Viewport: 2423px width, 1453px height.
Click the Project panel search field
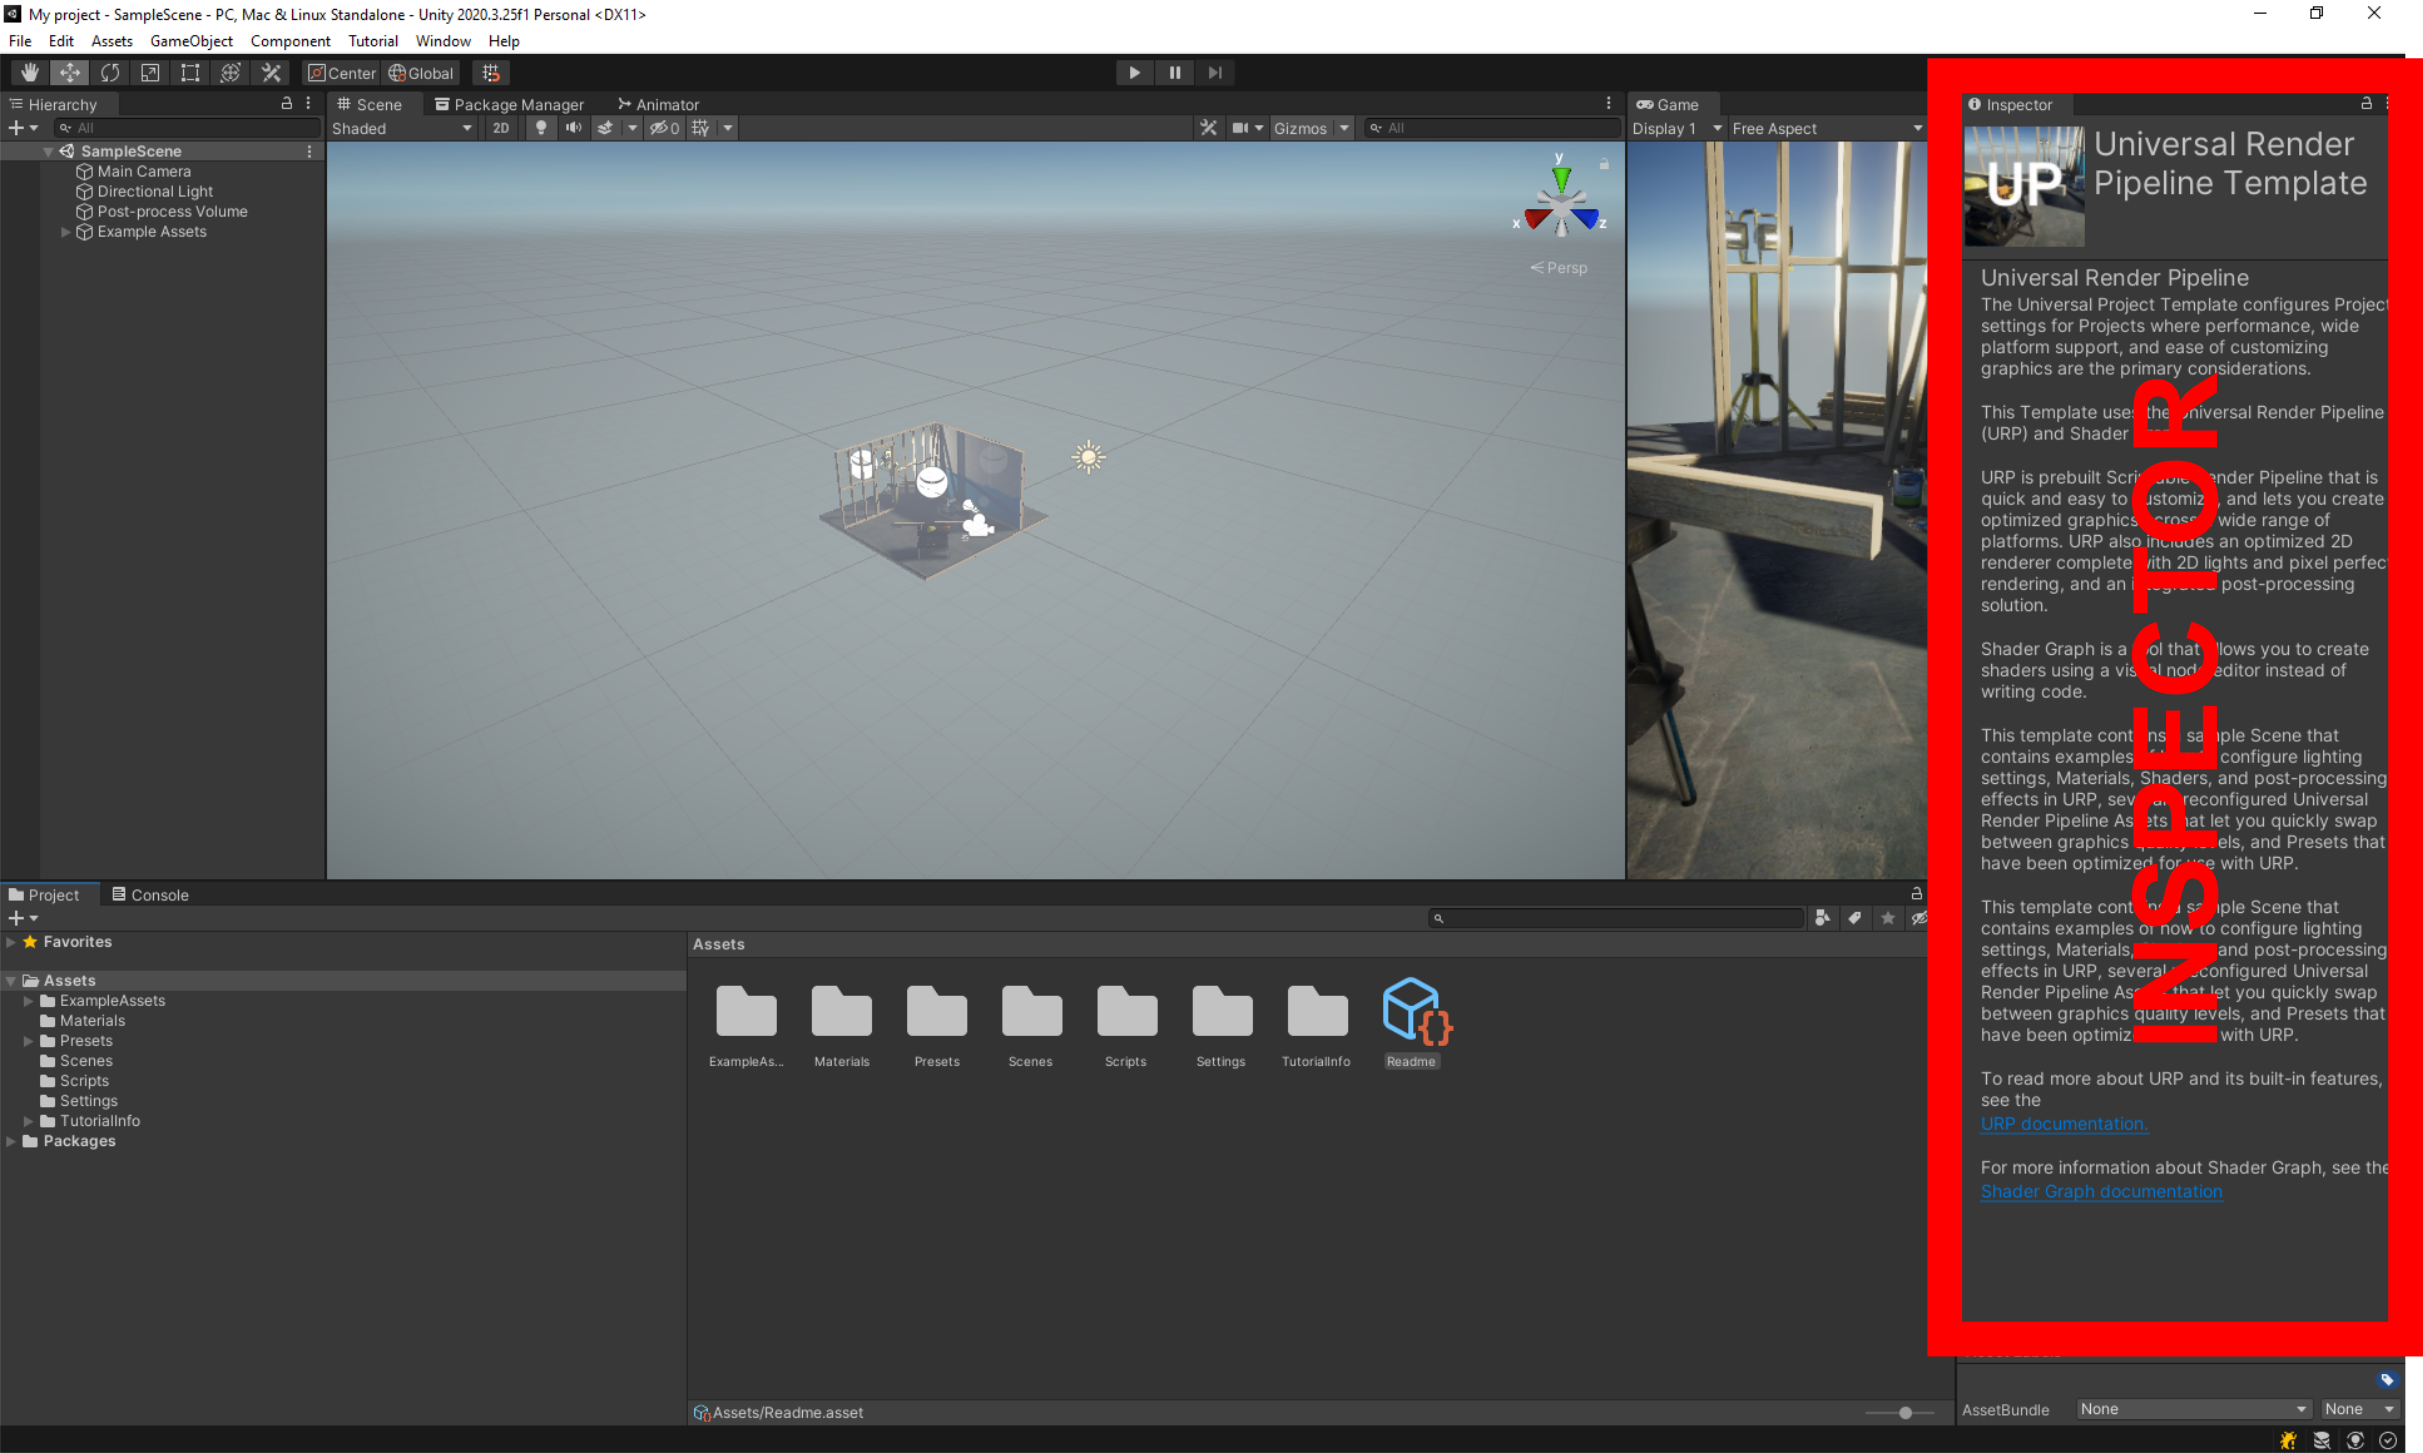(x=1618, y=917)
